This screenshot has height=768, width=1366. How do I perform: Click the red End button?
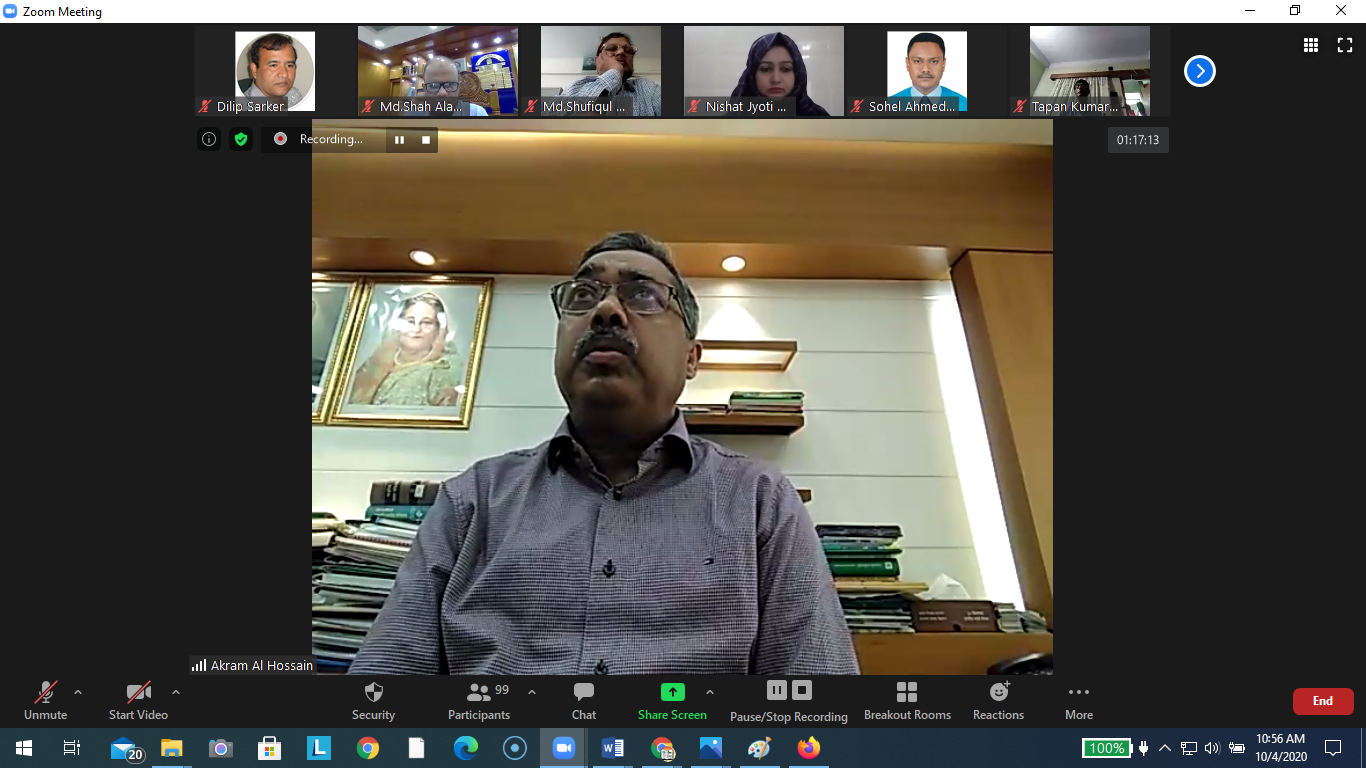click(x=1323, y=701)
